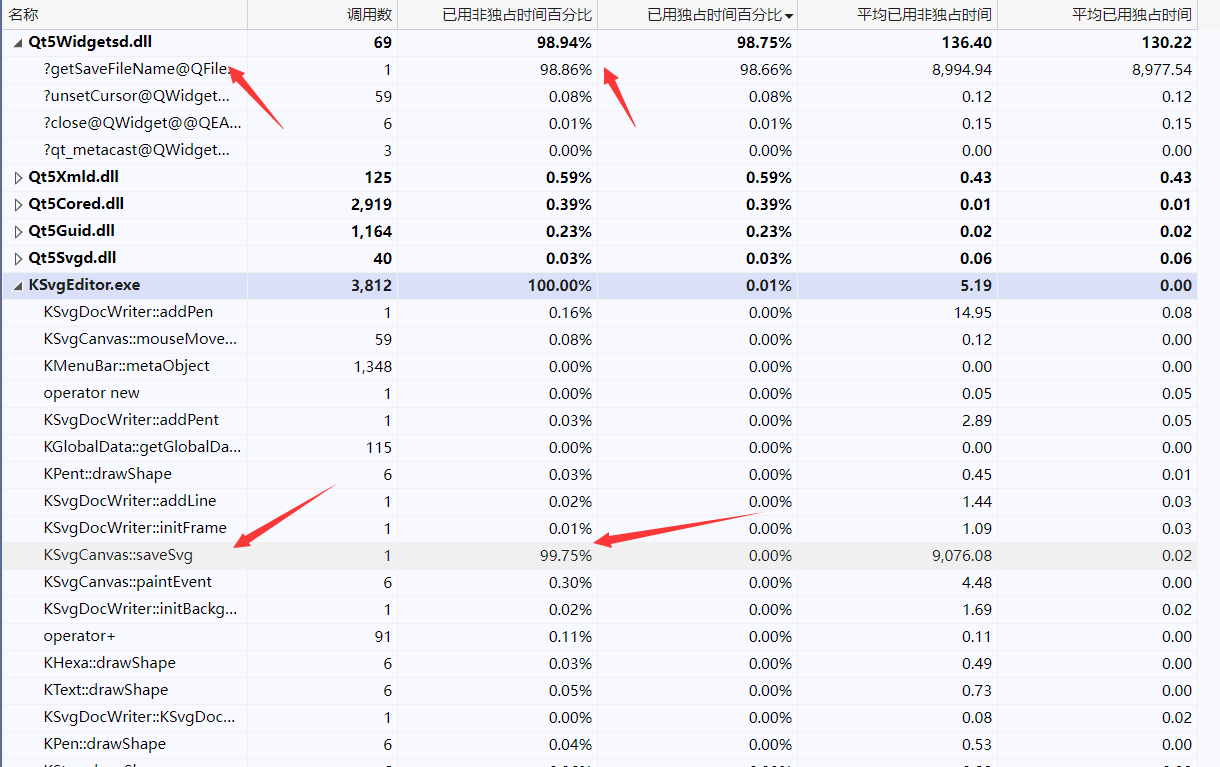Sort by the 调用数 column header
Viewport: 1220px width, 767px height.
(x=323, y=15)
